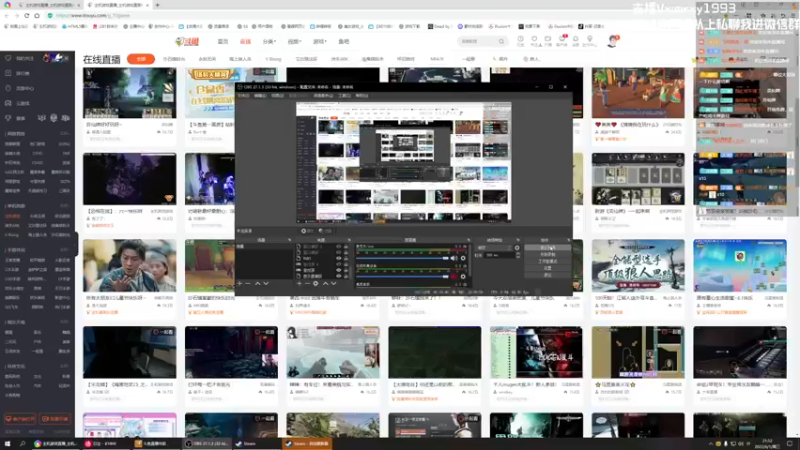Switch to OBS in taskbar
Screen dimensions: 800x450
(207, 444)
